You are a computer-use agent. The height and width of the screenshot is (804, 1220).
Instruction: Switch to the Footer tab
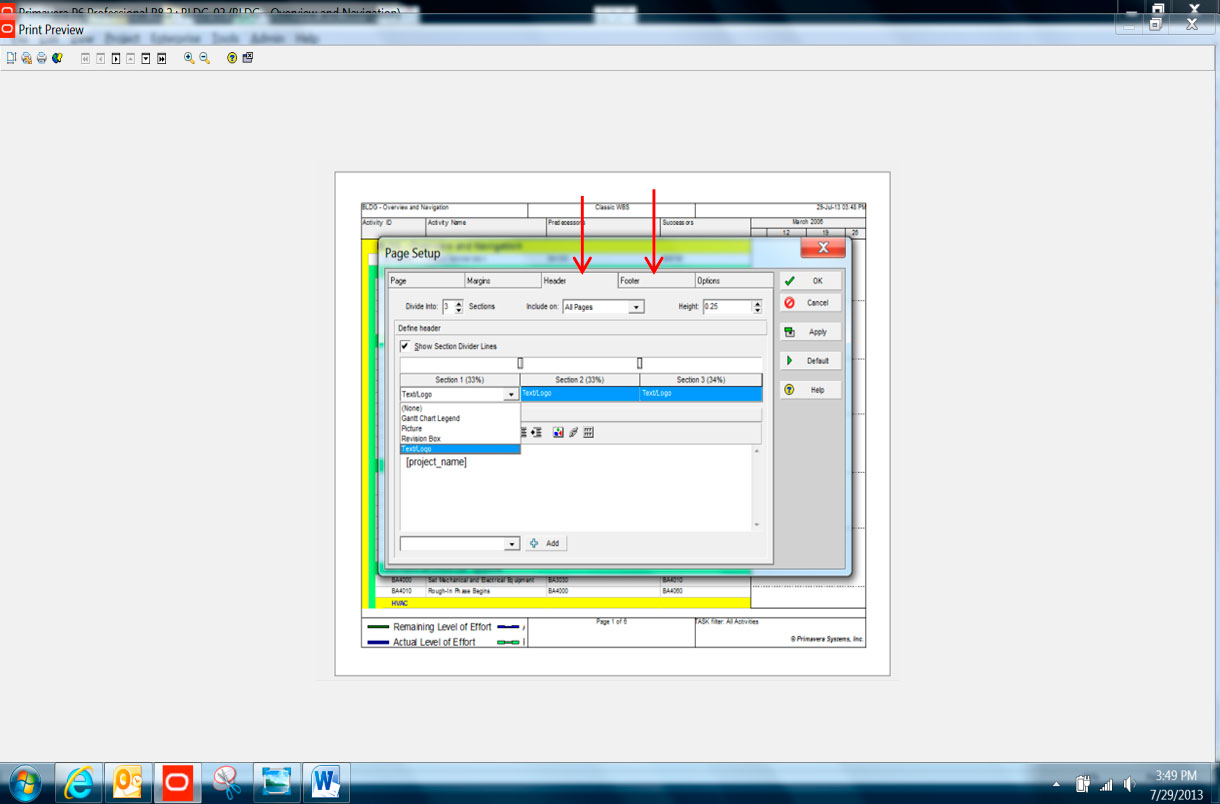click(657, 281)
